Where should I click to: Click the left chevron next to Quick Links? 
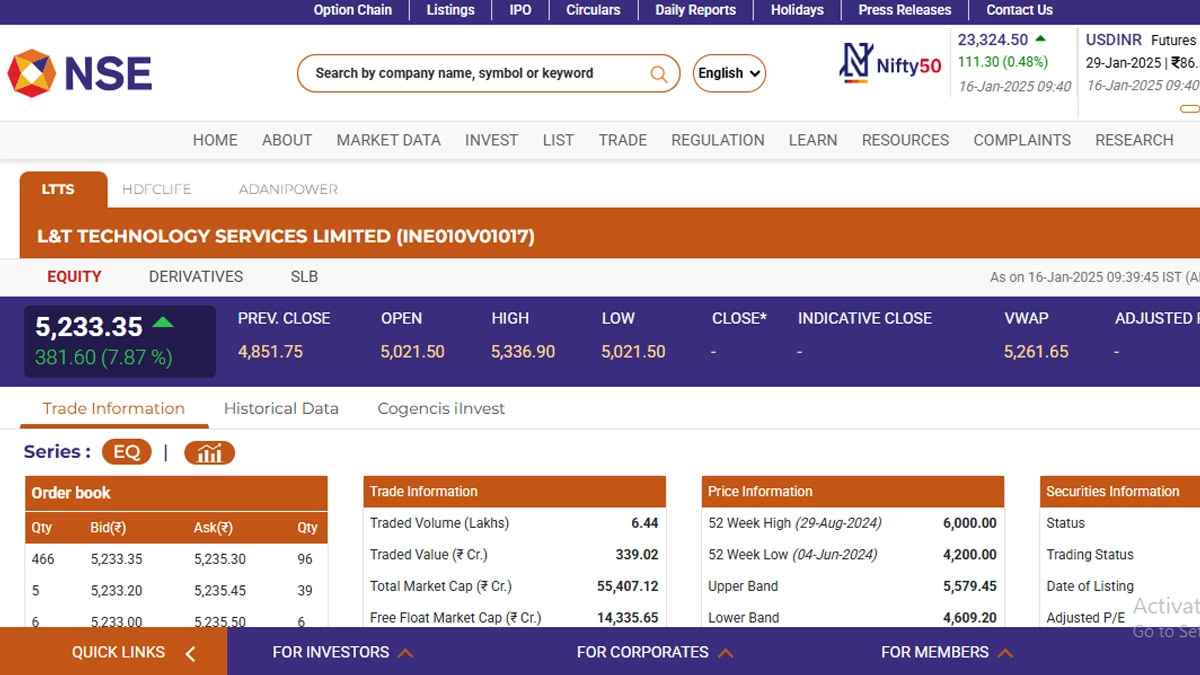[x=190, y=653]
